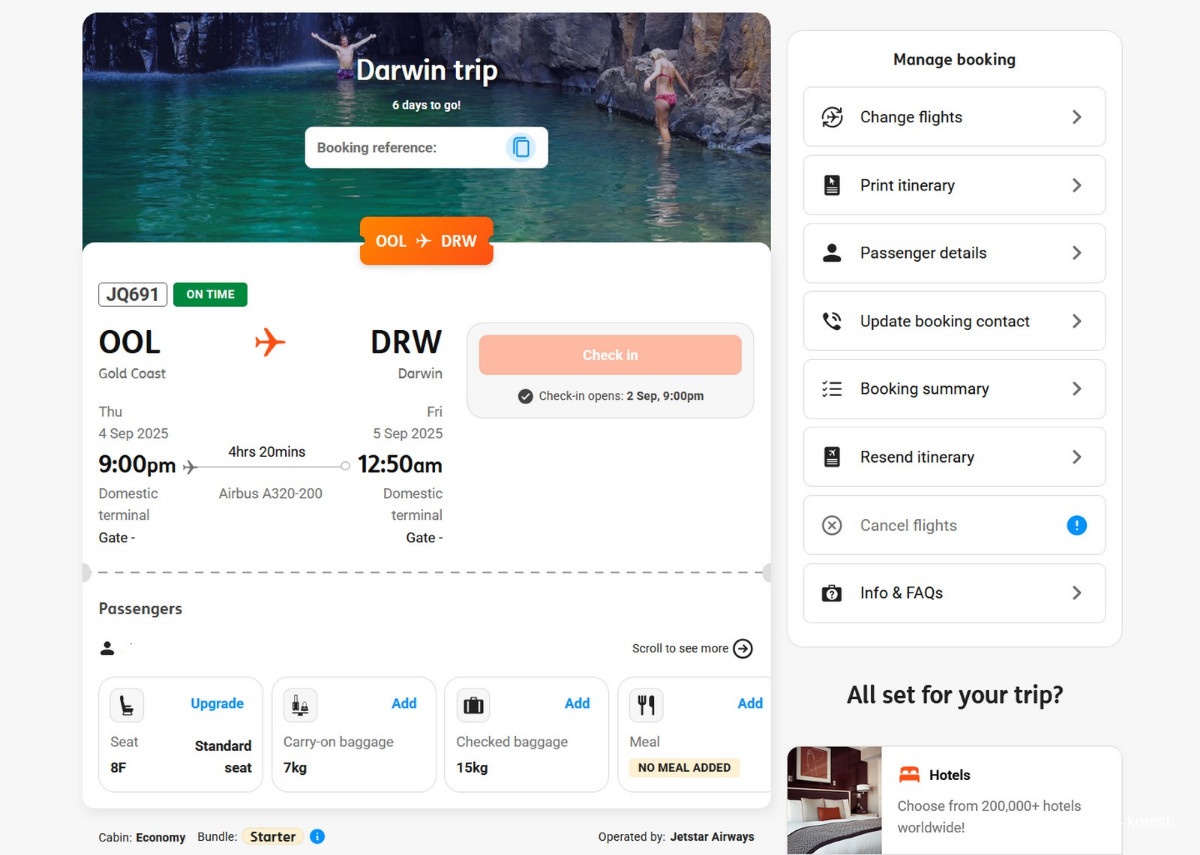The height and width of the screenshot is (855, 1200).
Task: Copy the booking reference with the clipboard icon
Action: tap(521, 148)
